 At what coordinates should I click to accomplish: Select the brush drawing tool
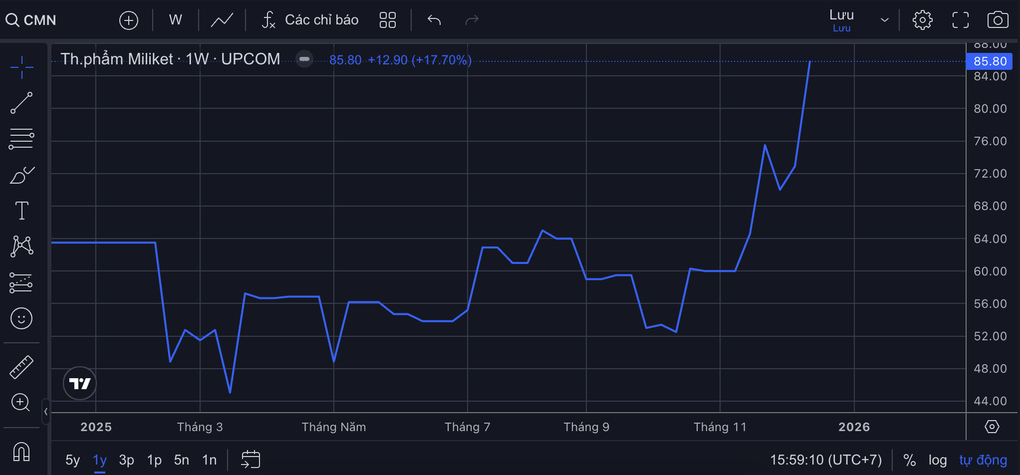(x=21, y=175)
